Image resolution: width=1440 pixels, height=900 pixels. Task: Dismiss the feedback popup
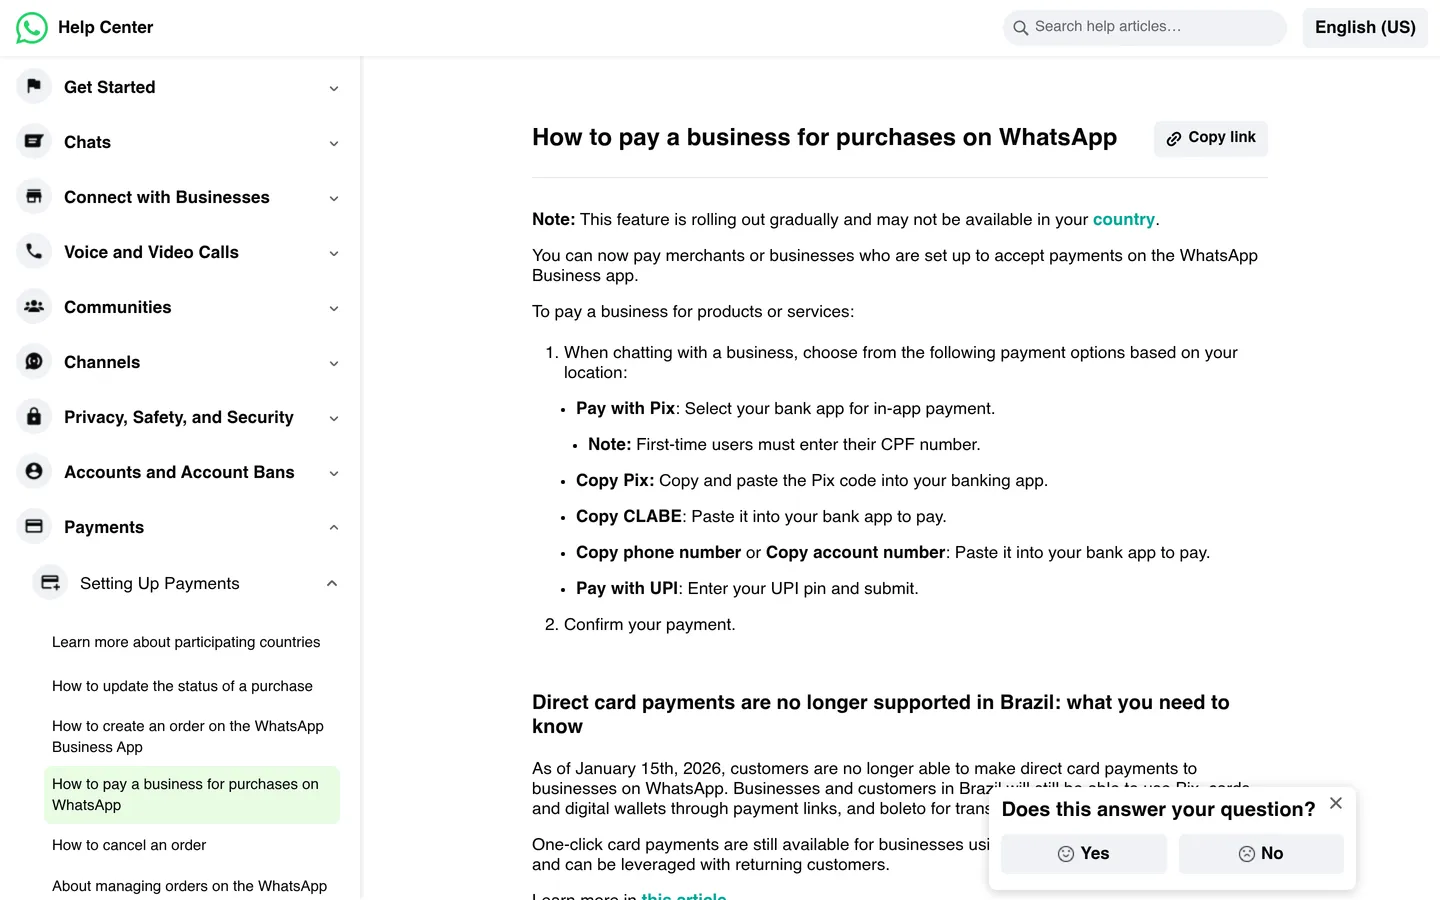[1336, 803]
